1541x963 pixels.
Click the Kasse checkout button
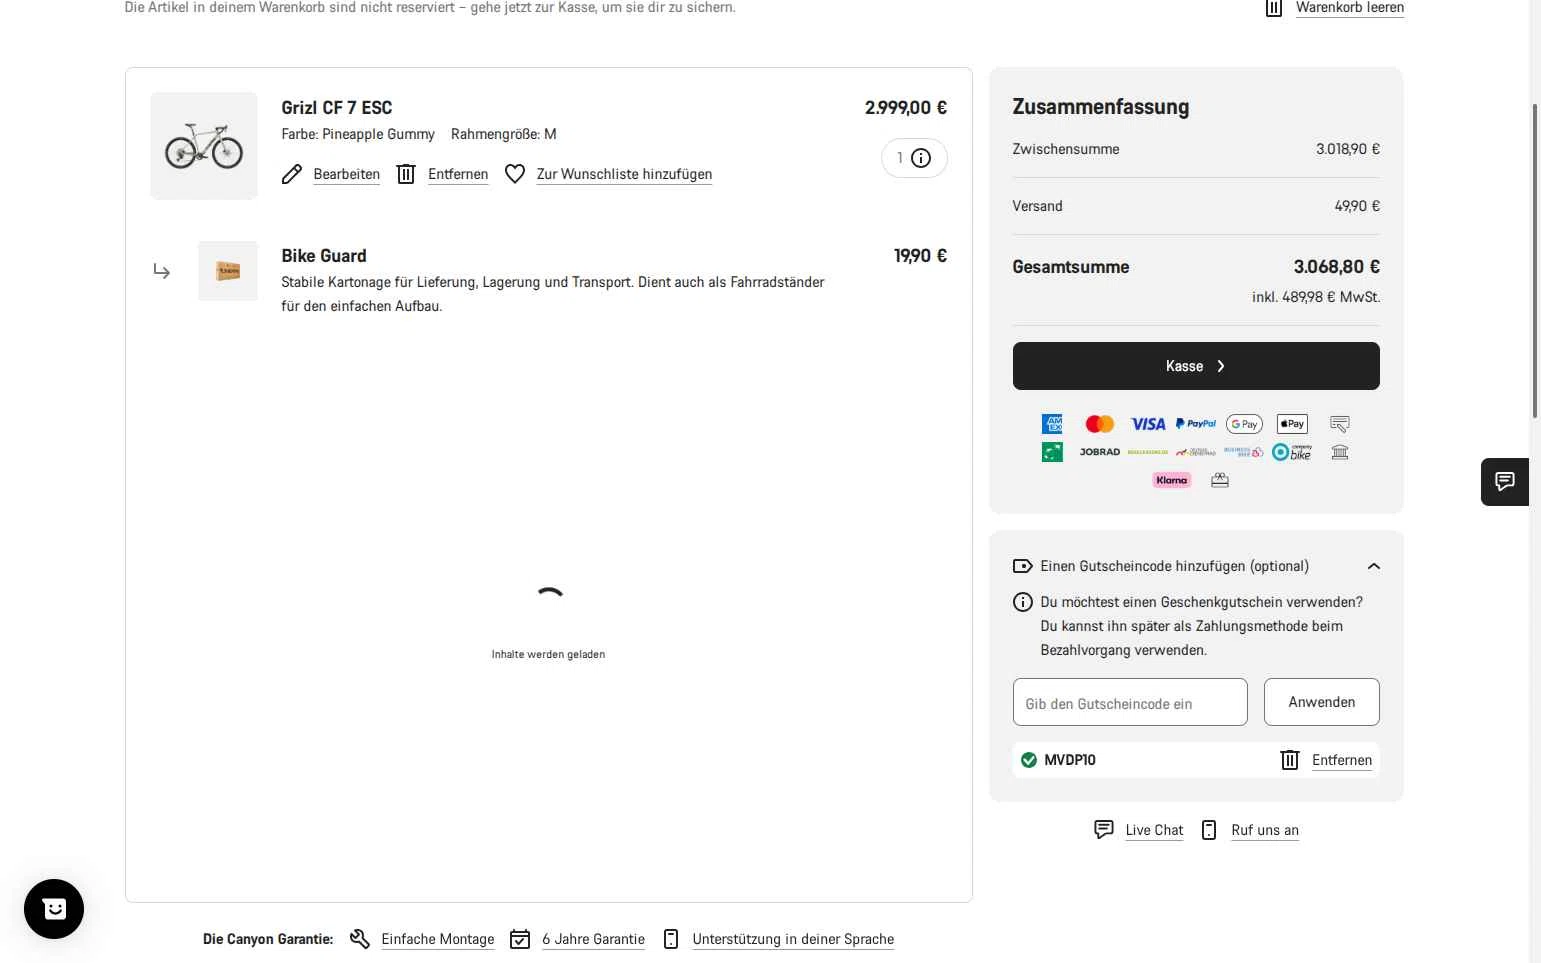(x=1196, y=366)
